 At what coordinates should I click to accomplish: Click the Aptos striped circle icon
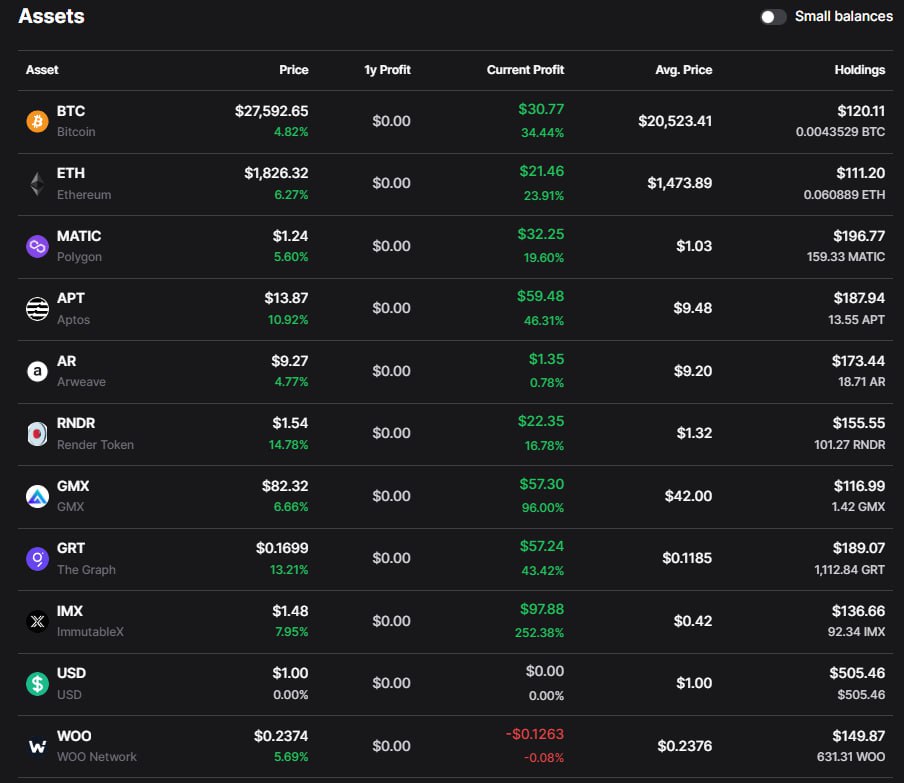[37, 308]
